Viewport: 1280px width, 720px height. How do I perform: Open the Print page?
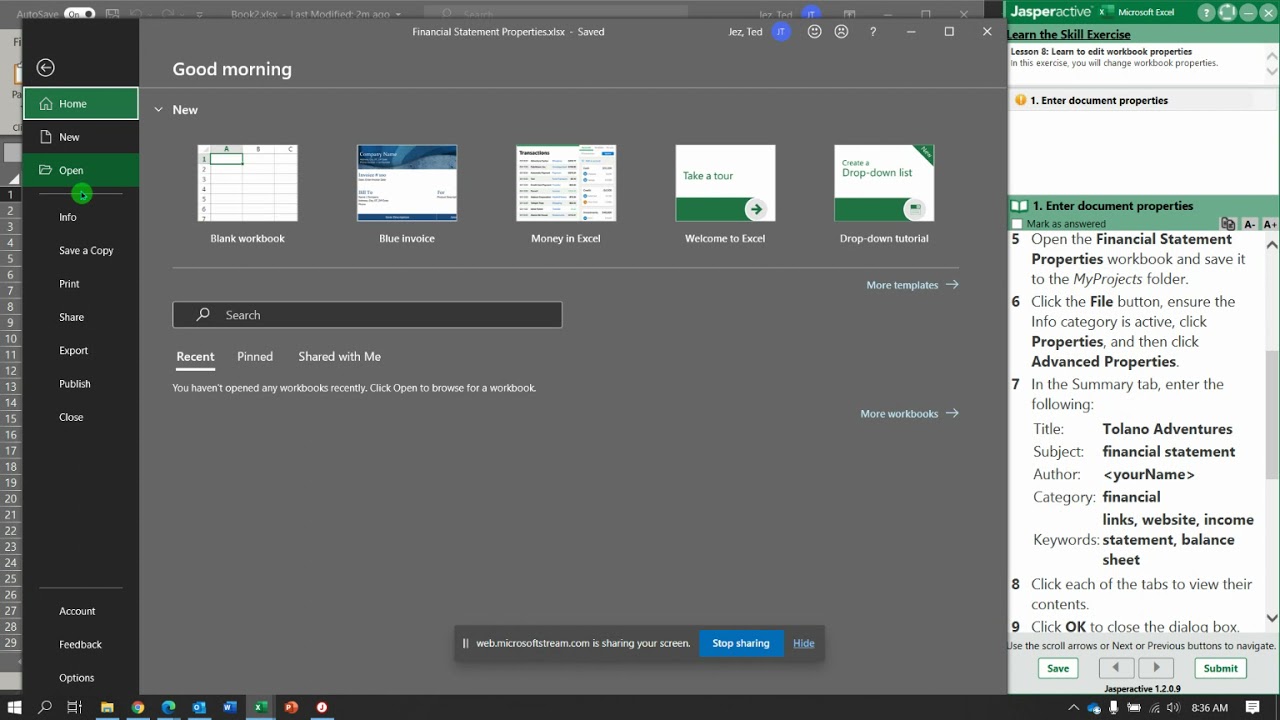pyautogui.click(x=81, y=284)
